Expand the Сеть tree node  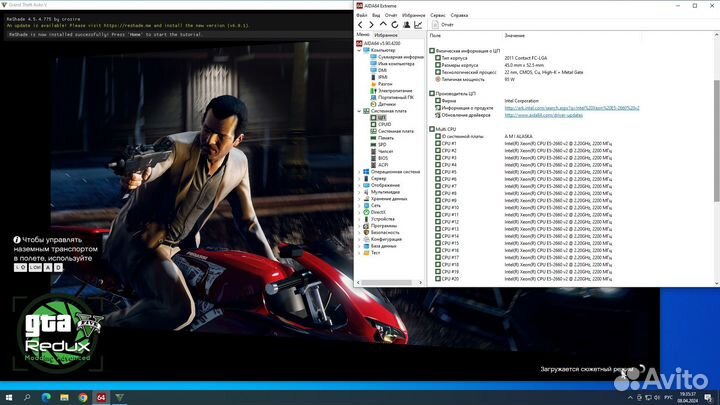tap(359, 206)
